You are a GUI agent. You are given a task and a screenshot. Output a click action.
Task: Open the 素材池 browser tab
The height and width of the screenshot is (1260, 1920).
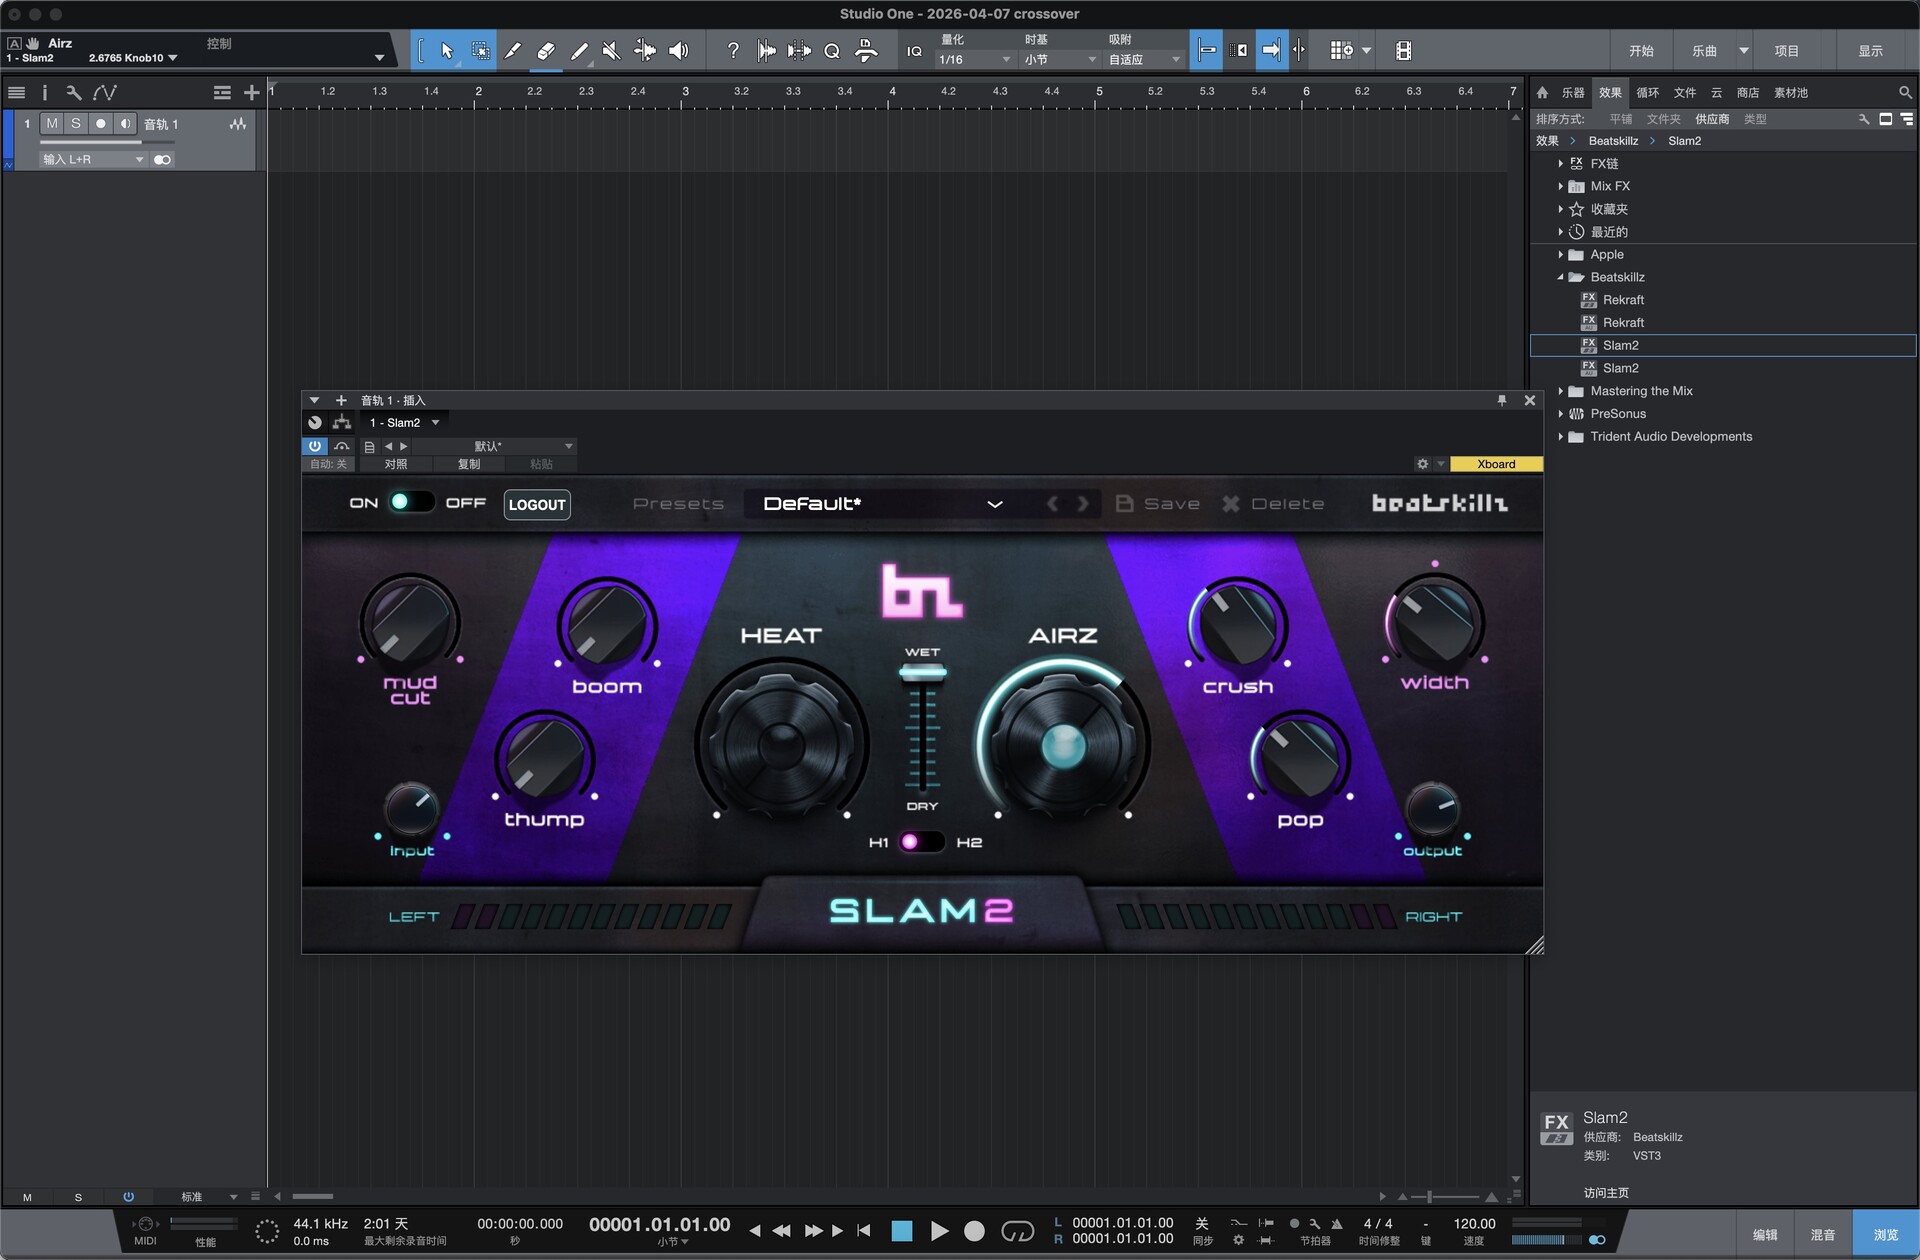click(1791, 93)
